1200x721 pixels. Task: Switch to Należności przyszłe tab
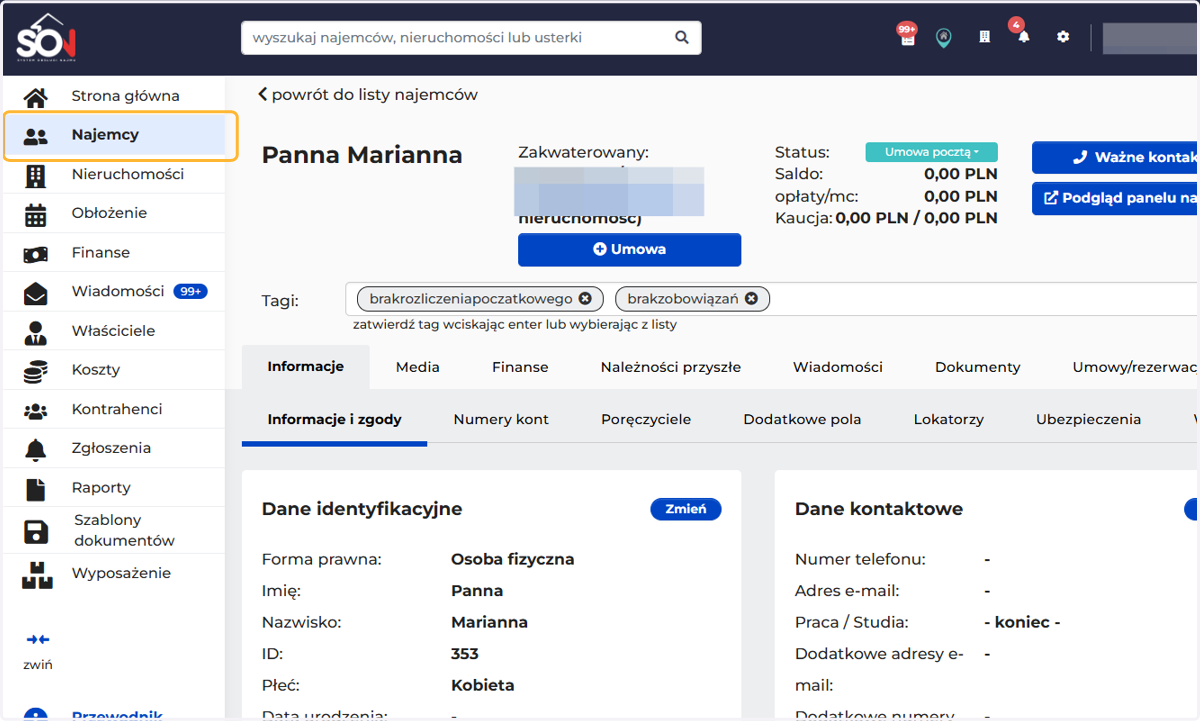(671, 367)
